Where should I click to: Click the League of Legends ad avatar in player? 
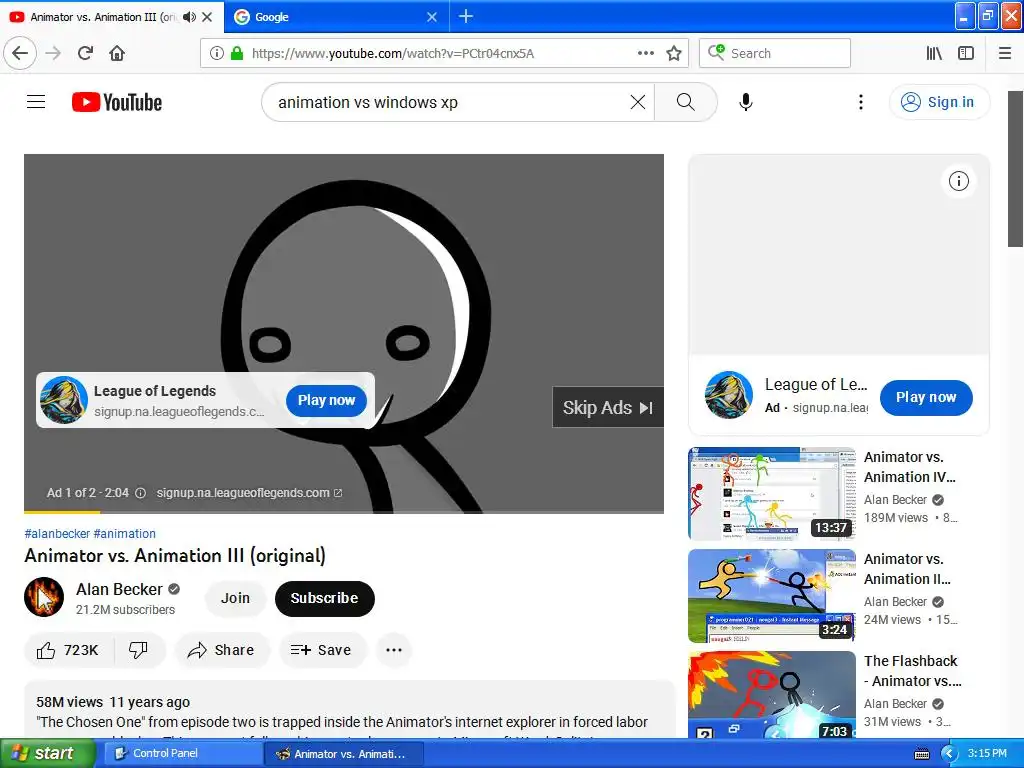(x=64, y=400)
